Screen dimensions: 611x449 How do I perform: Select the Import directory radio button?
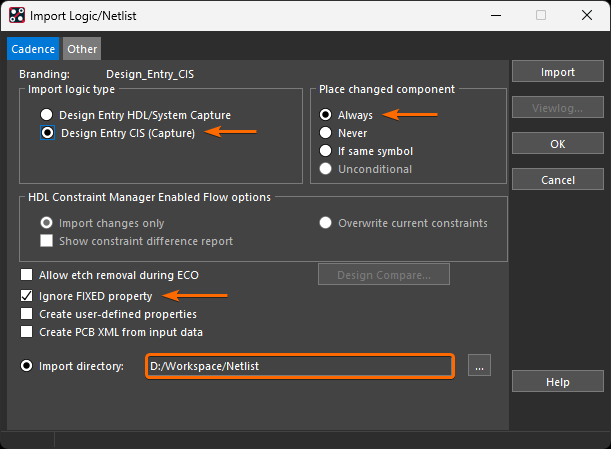click(28, 366)
